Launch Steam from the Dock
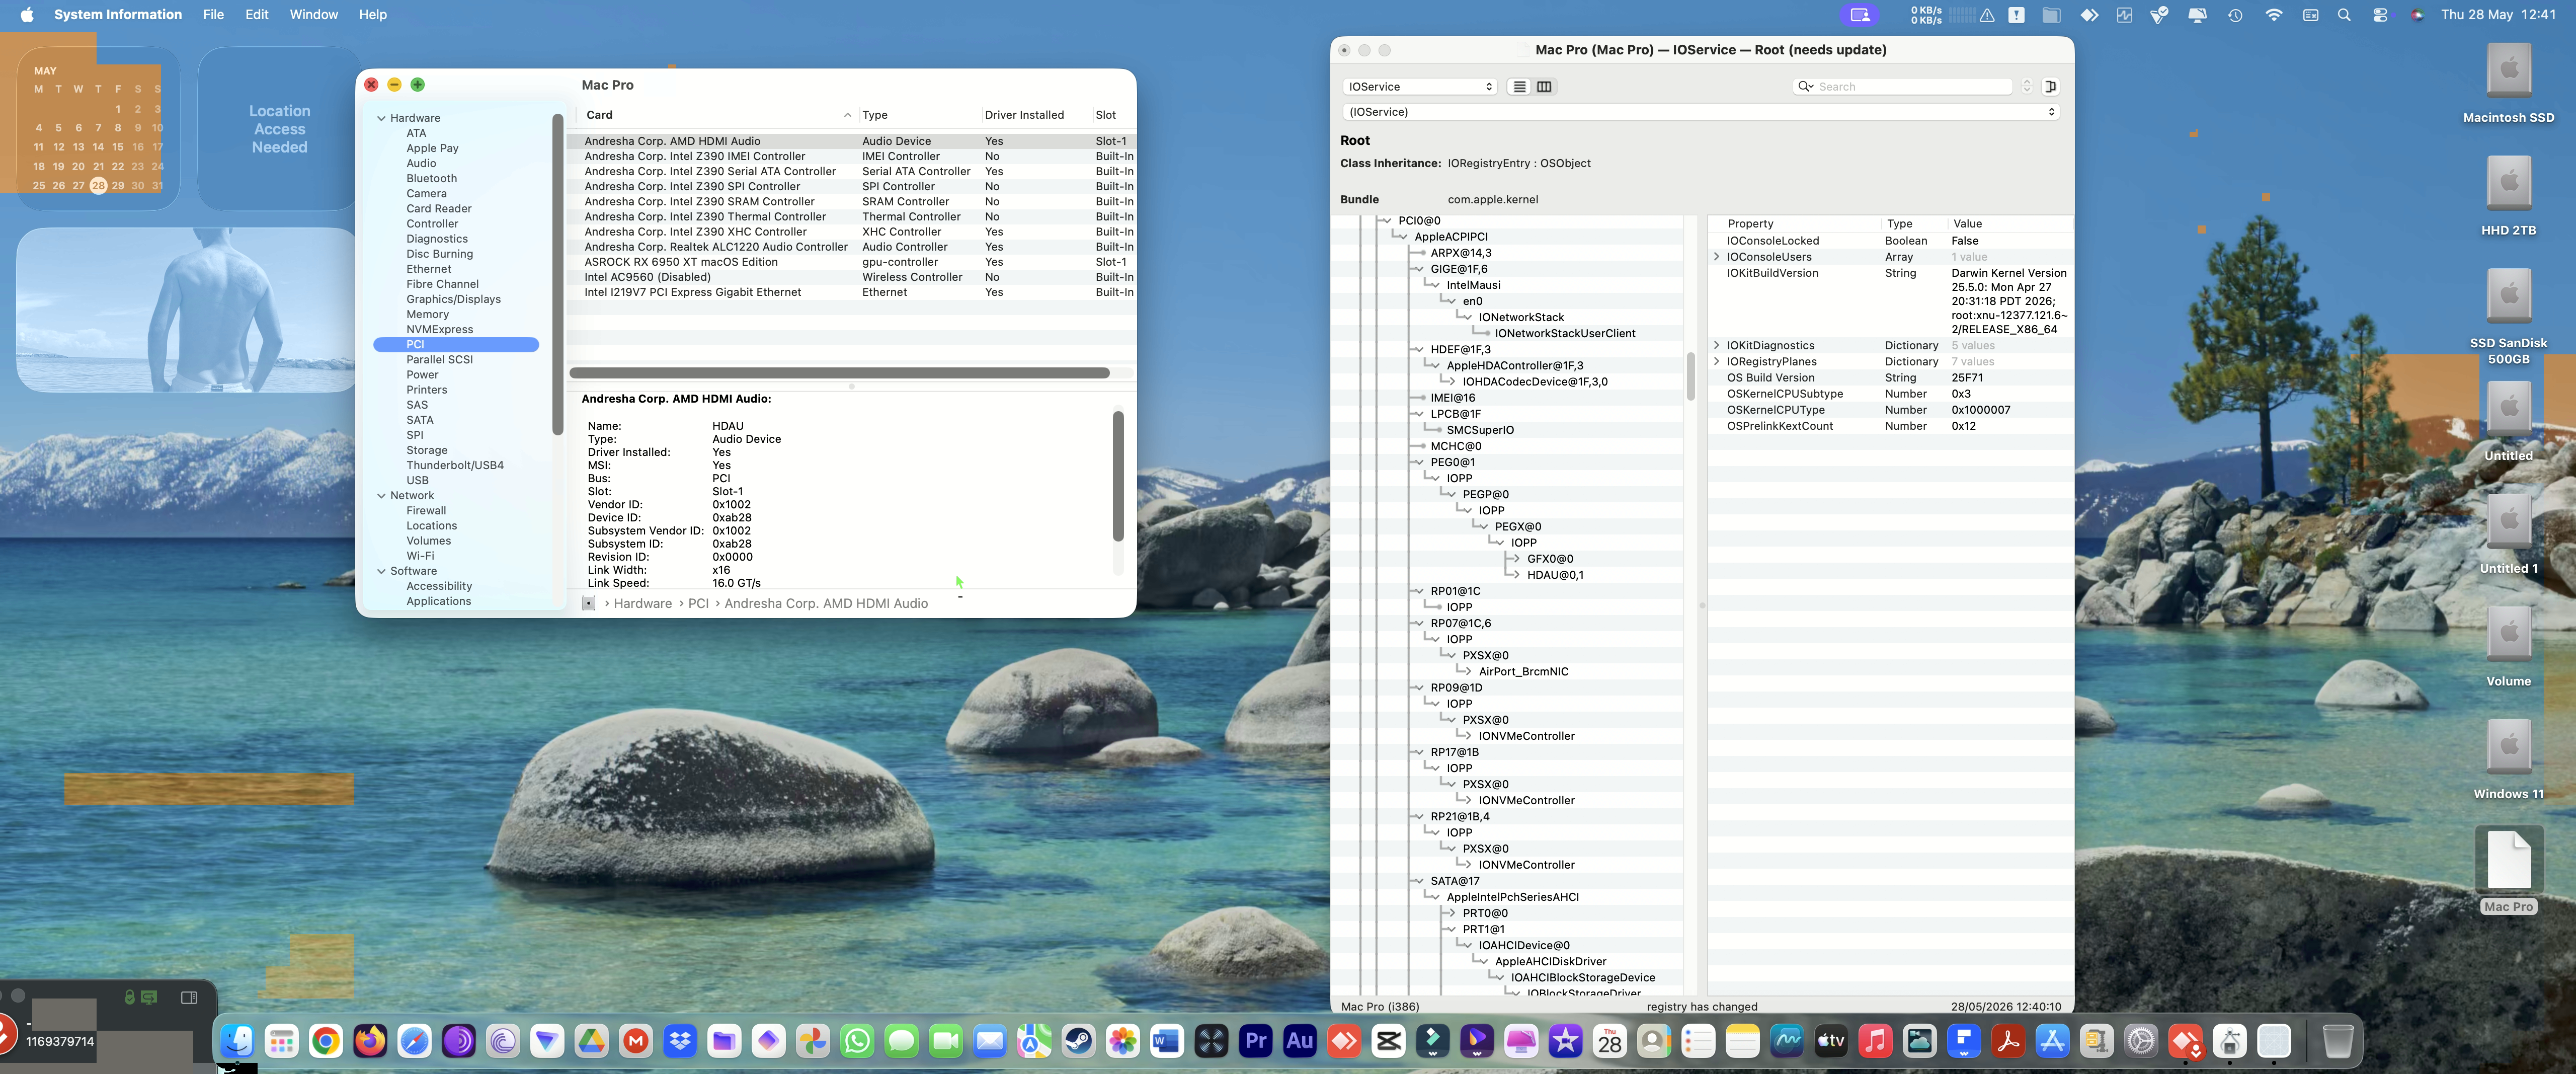 point(1078,1042)
